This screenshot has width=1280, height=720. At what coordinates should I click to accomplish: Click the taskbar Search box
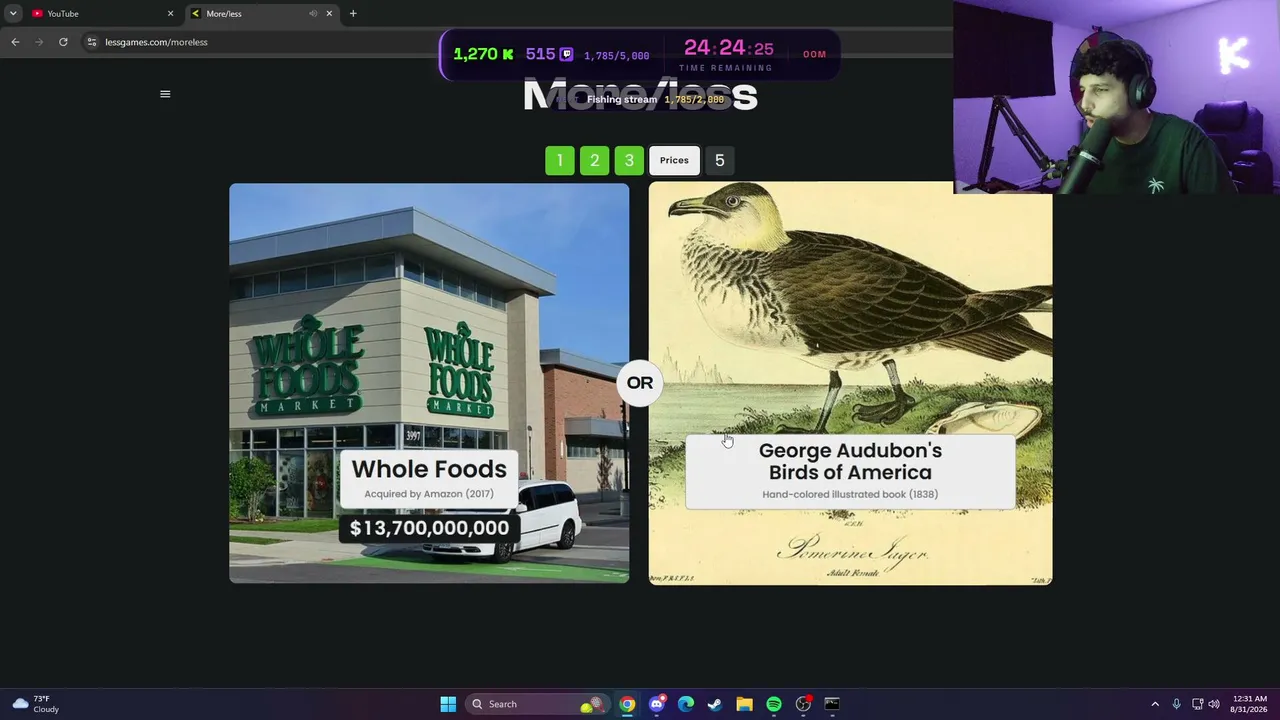[x=538, y=704]
